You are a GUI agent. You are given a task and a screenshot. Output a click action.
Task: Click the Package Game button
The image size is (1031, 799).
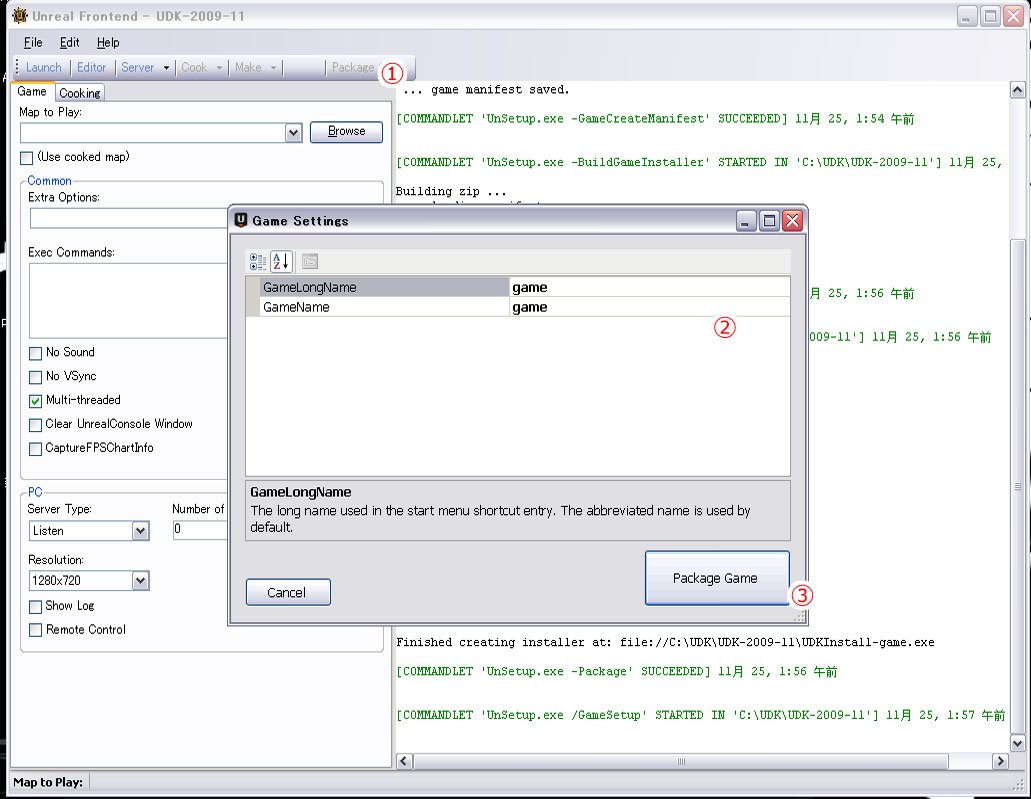click(717, 578)
